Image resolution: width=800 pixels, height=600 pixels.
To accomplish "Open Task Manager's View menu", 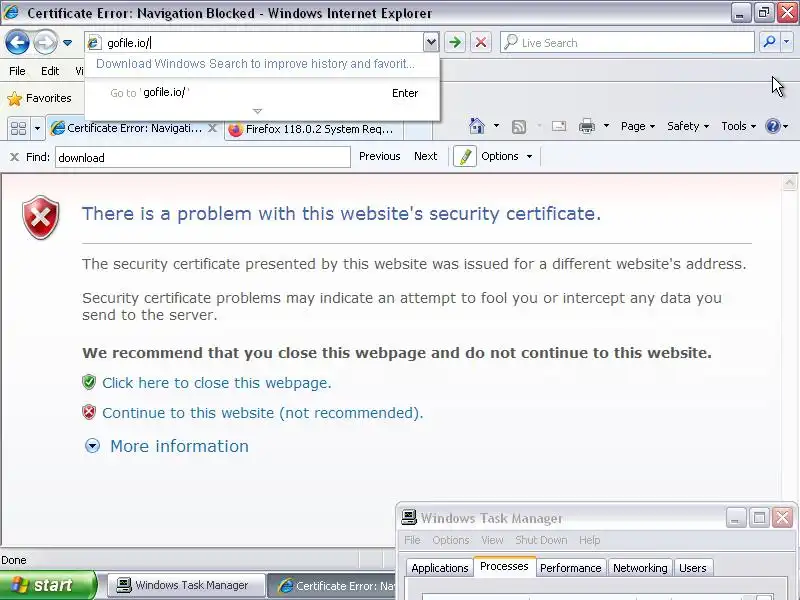I will click(492, 540).
